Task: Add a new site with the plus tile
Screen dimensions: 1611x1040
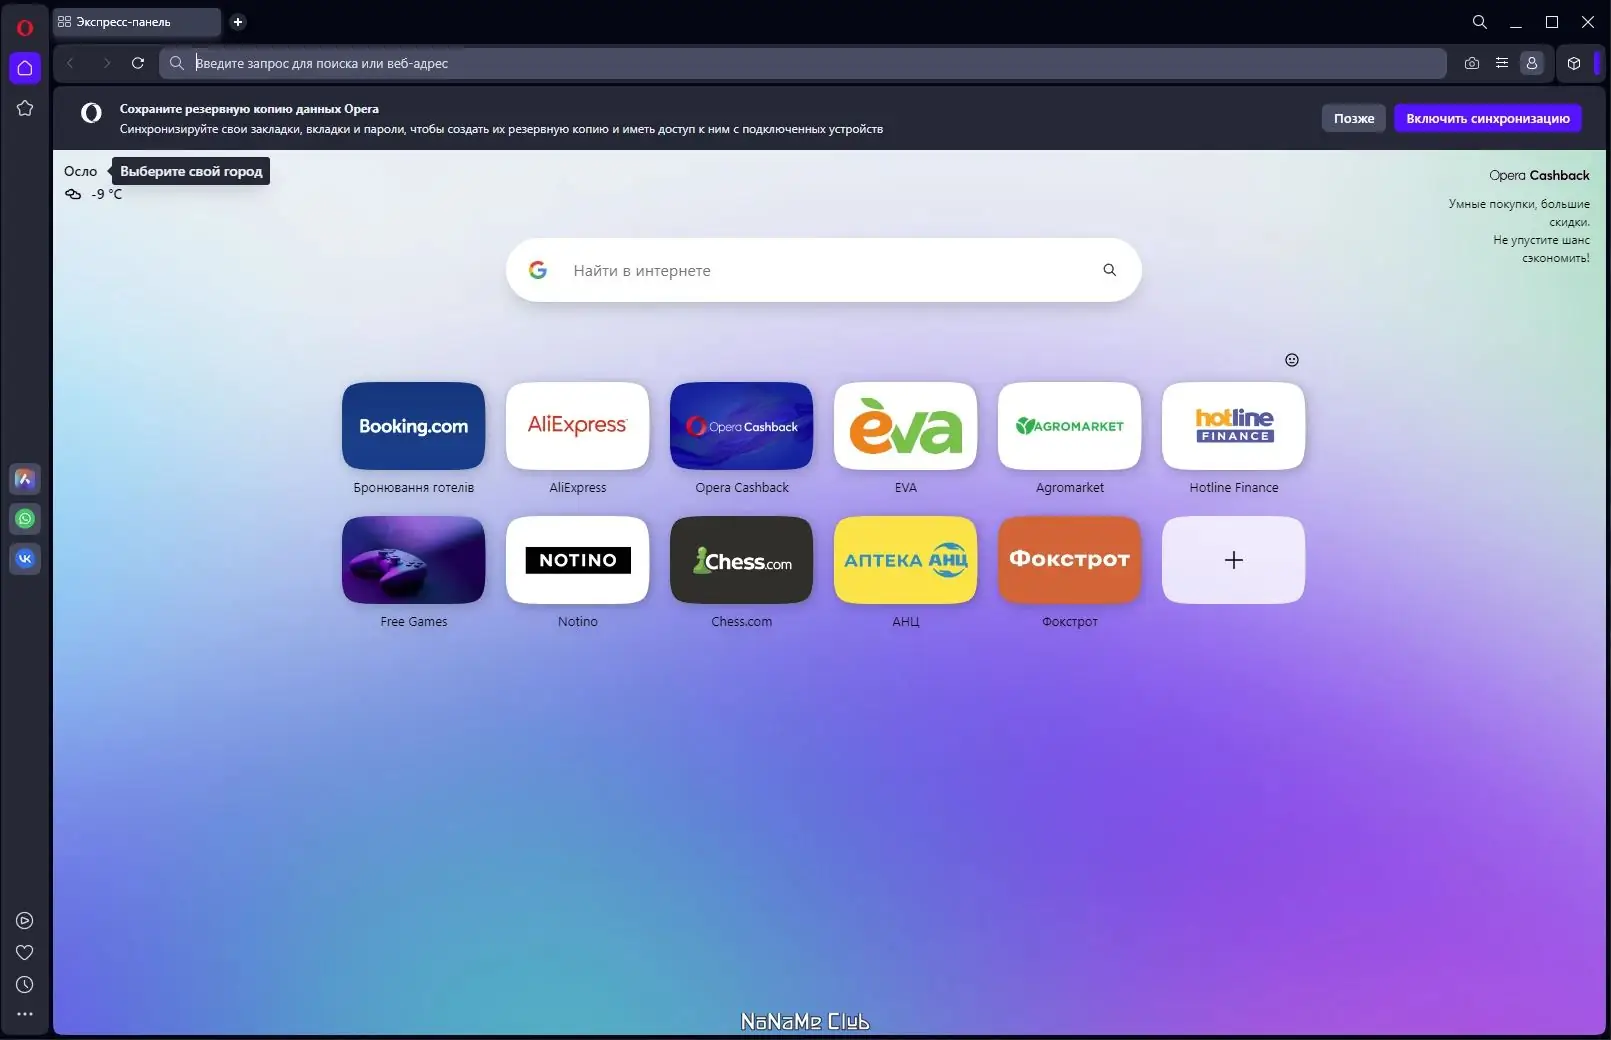Action: pos(1234,560)
